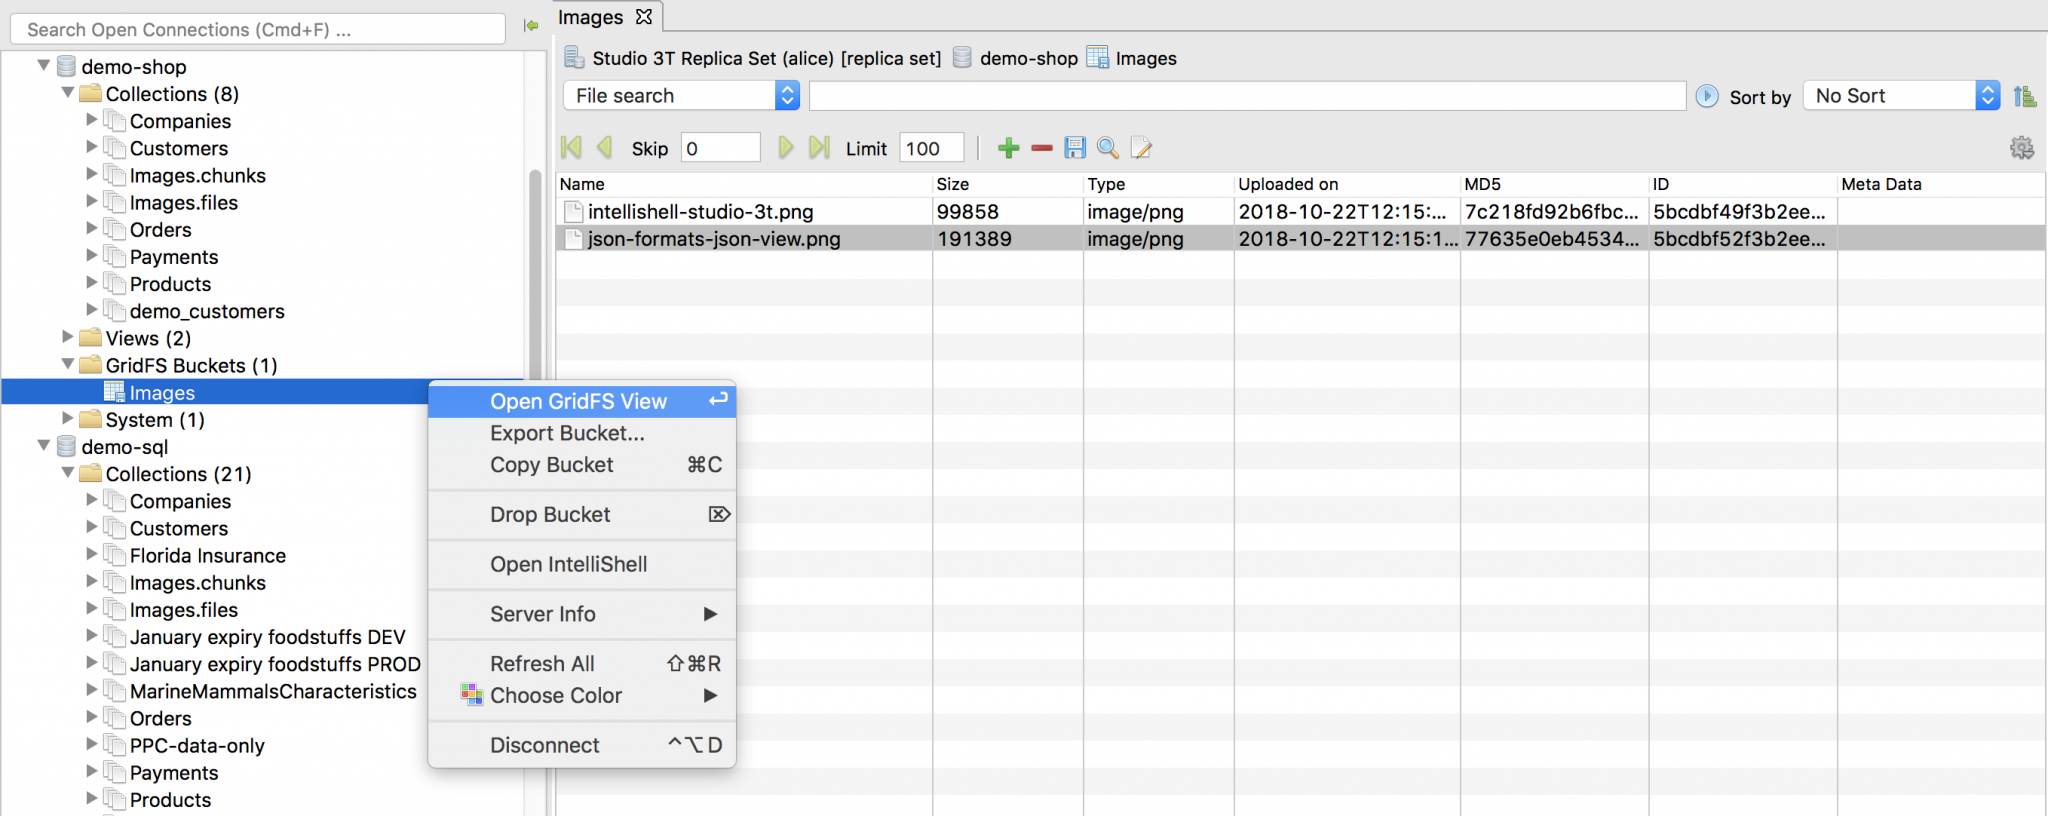Select Drop Bucket in context menu
Viewport: 2048px width, 816px height.
point(550,514)
